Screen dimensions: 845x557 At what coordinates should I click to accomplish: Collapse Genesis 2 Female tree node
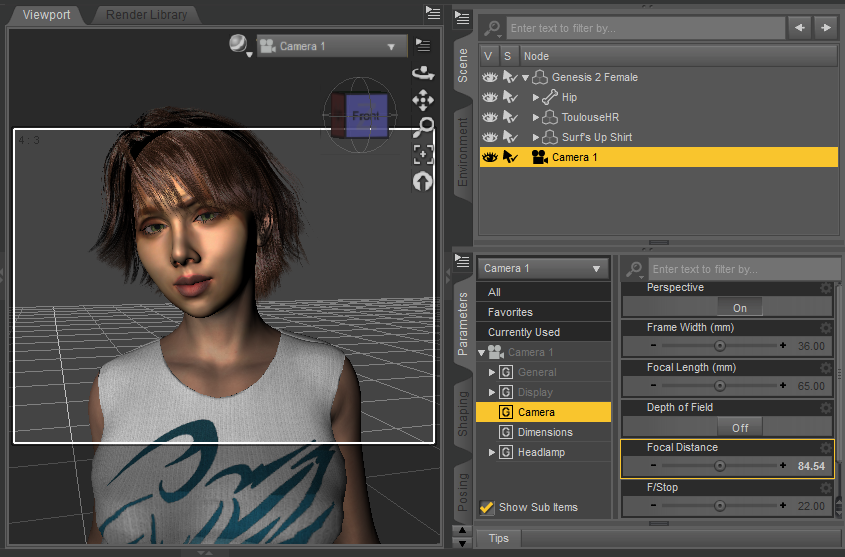[x=525, y=78]
